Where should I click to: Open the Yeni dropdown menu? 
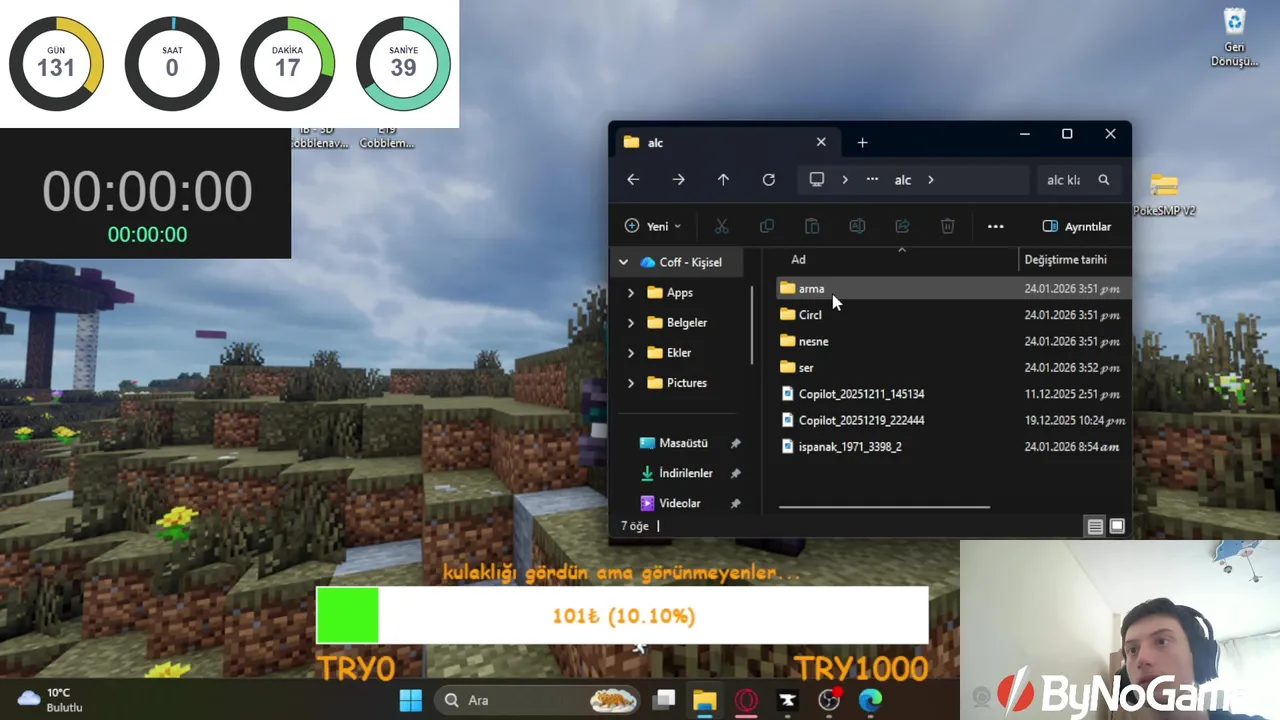click(x=652, y=226)
